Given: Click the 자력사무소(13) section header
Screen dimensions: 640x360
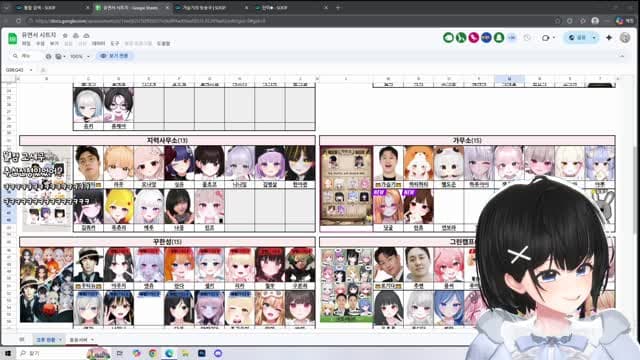Looking at the screenshot, I should (x=167, y=140).
